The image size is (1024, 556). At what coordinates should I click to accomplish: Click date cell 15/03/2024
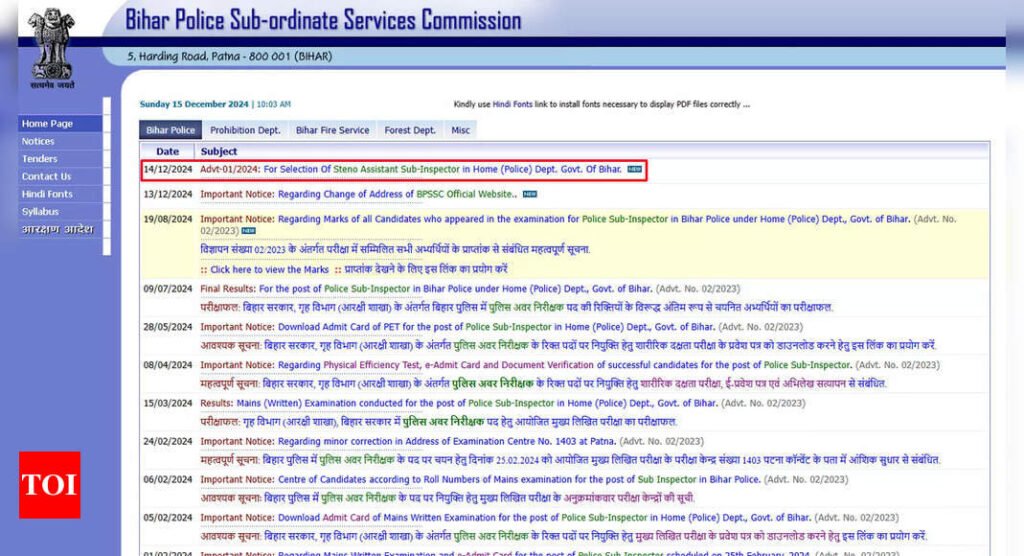pyautogui.click(x=168, y=403)
